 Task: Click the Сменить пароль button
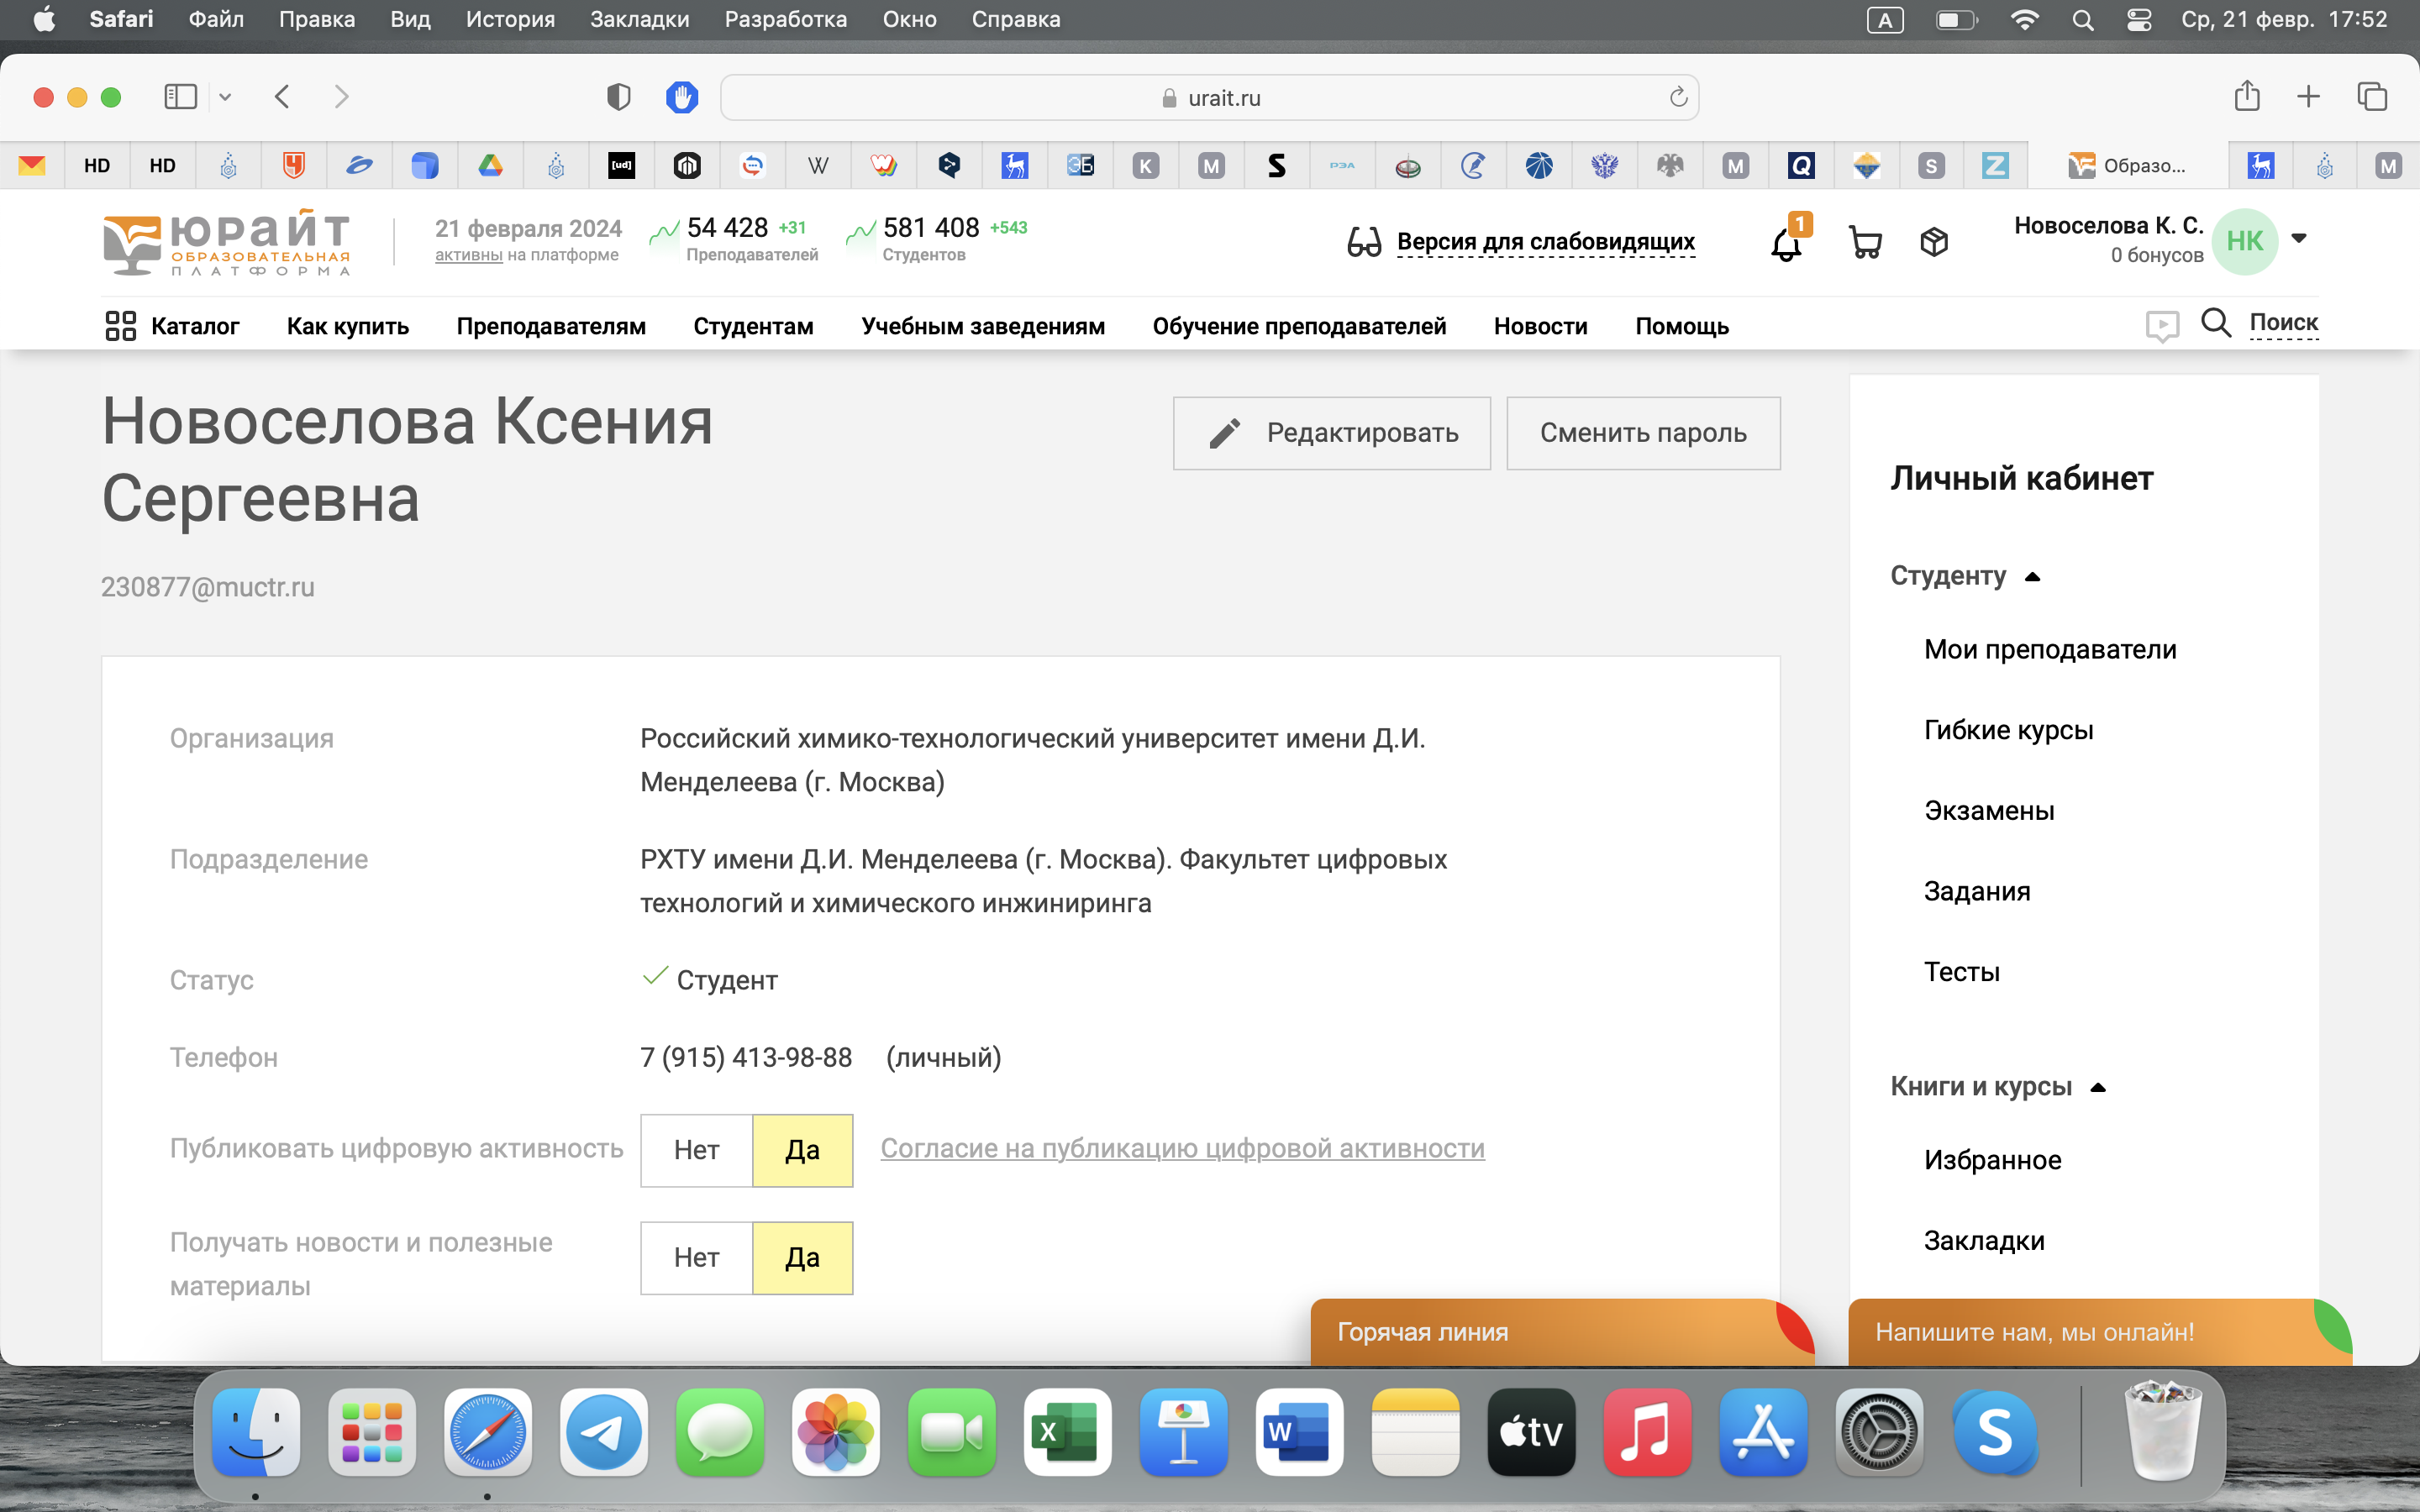coord(1643,433)
